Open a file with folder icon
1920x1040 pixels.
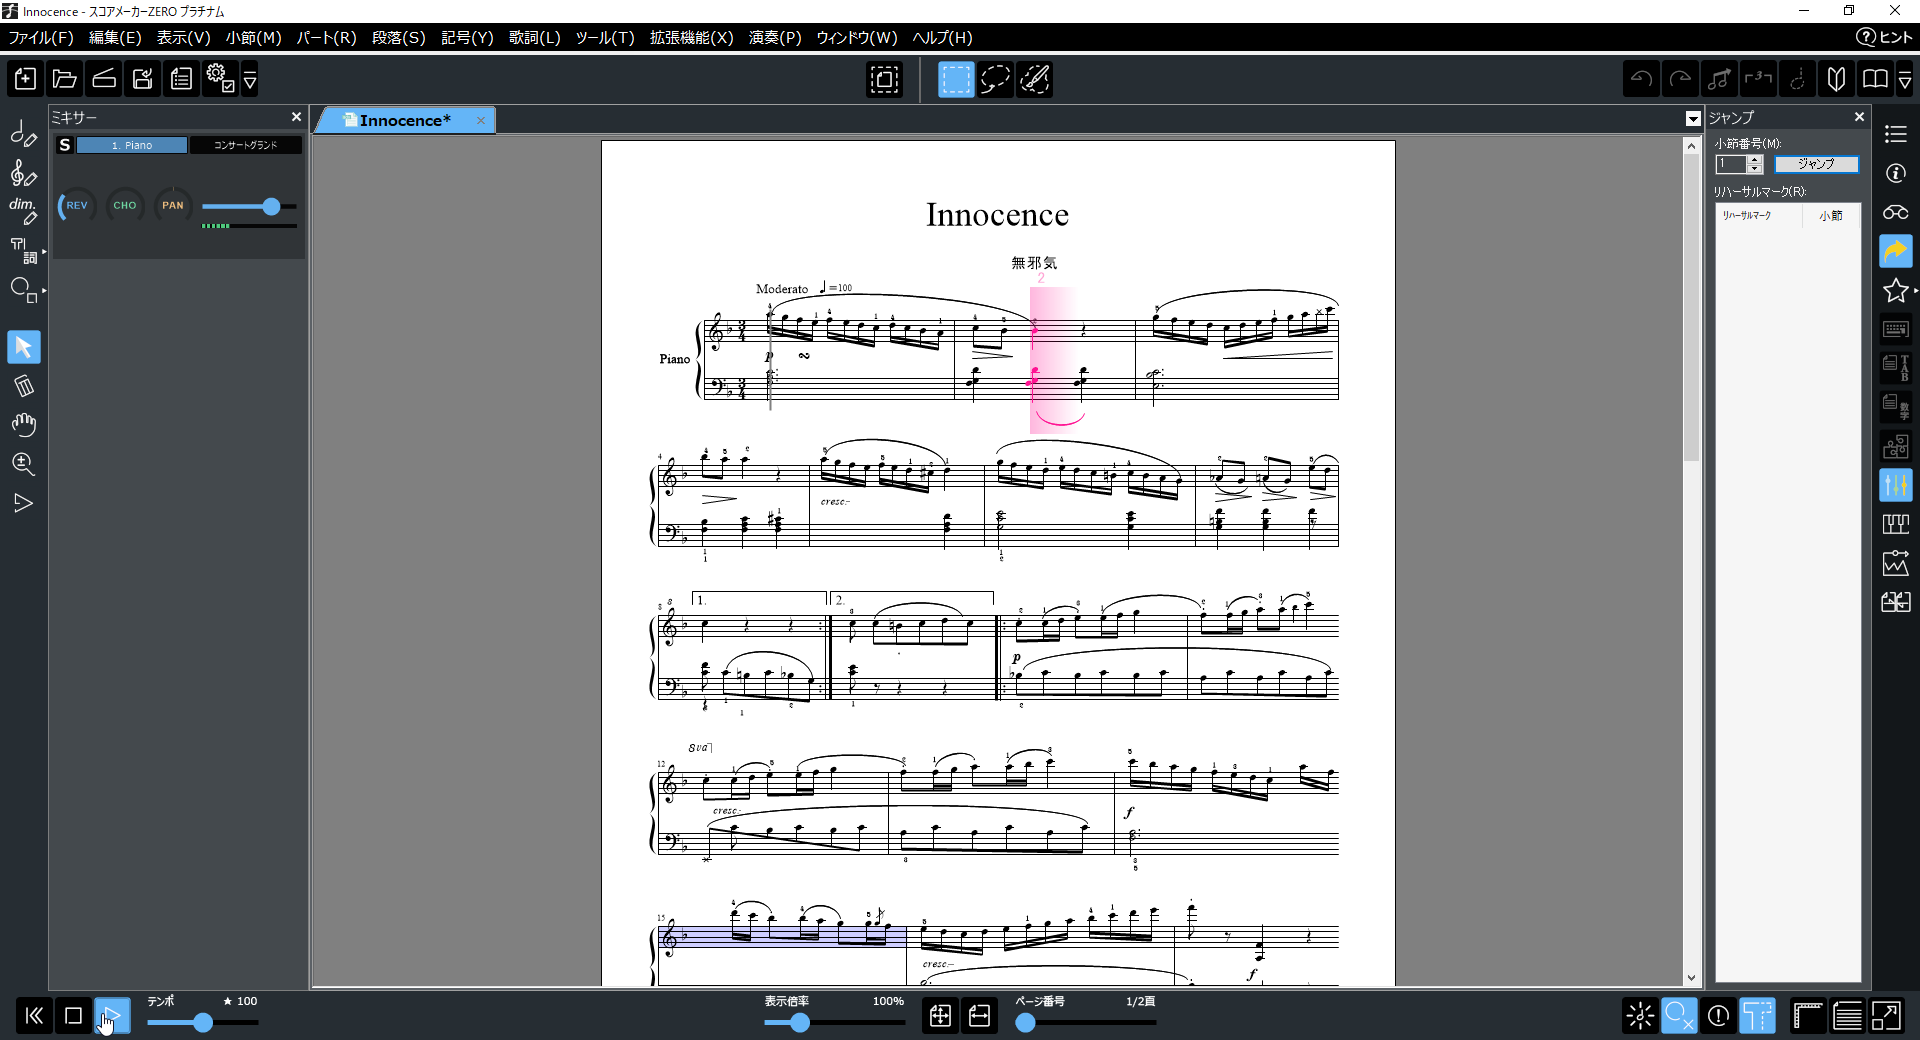pyautogui.click(x=65, y=79)
